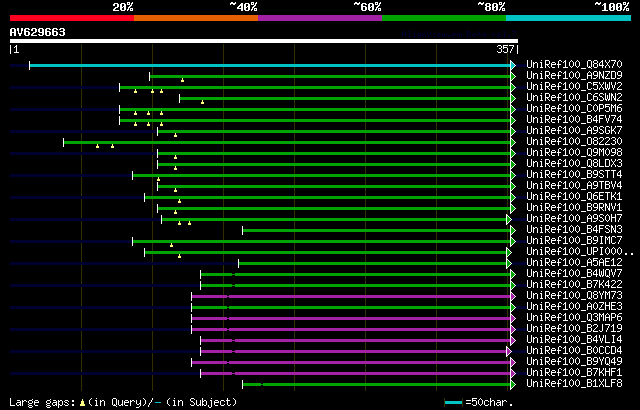Image resolution: width=640 pixels, height=410 pixels.
Task: Click the white start tick of O82230 alignment
Action: click(x=64, y=142)
